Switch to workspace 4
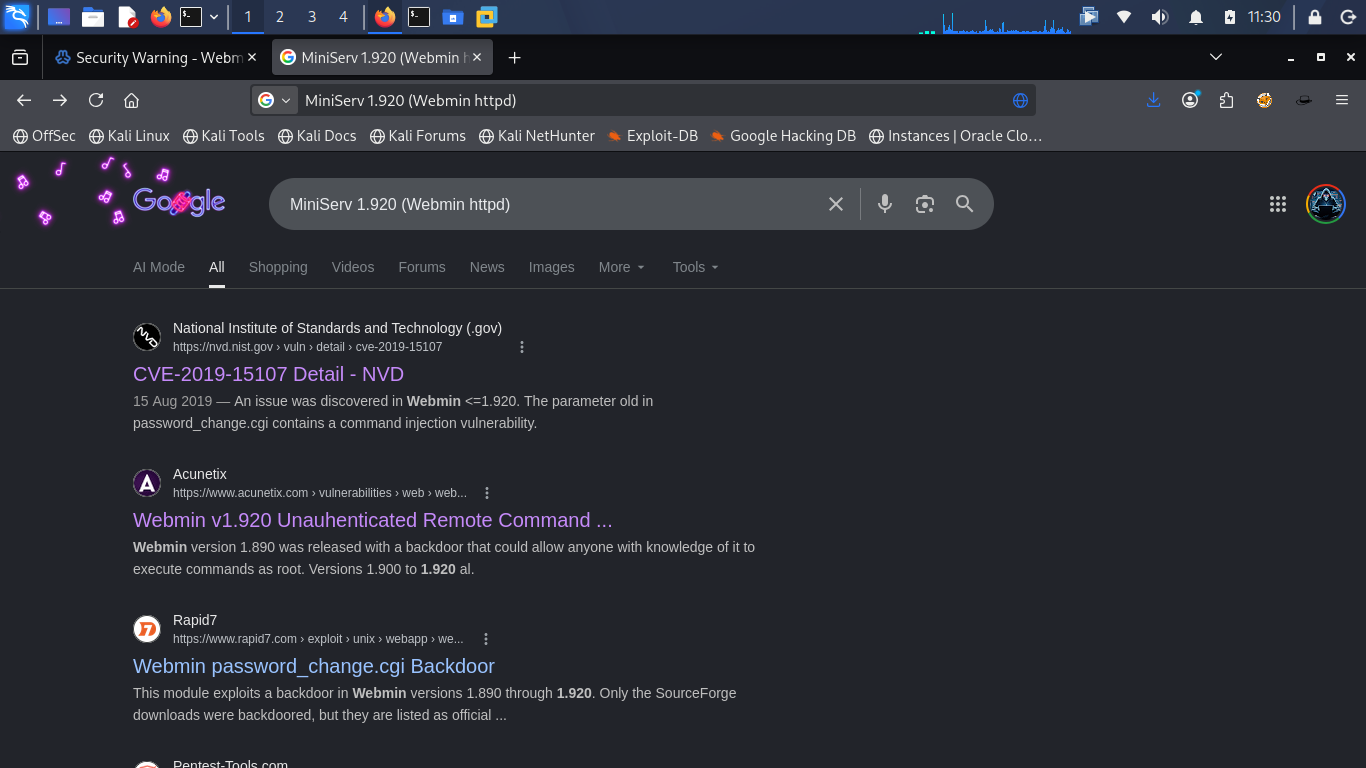Screen dimensions: 1366x768 (343, 17)
